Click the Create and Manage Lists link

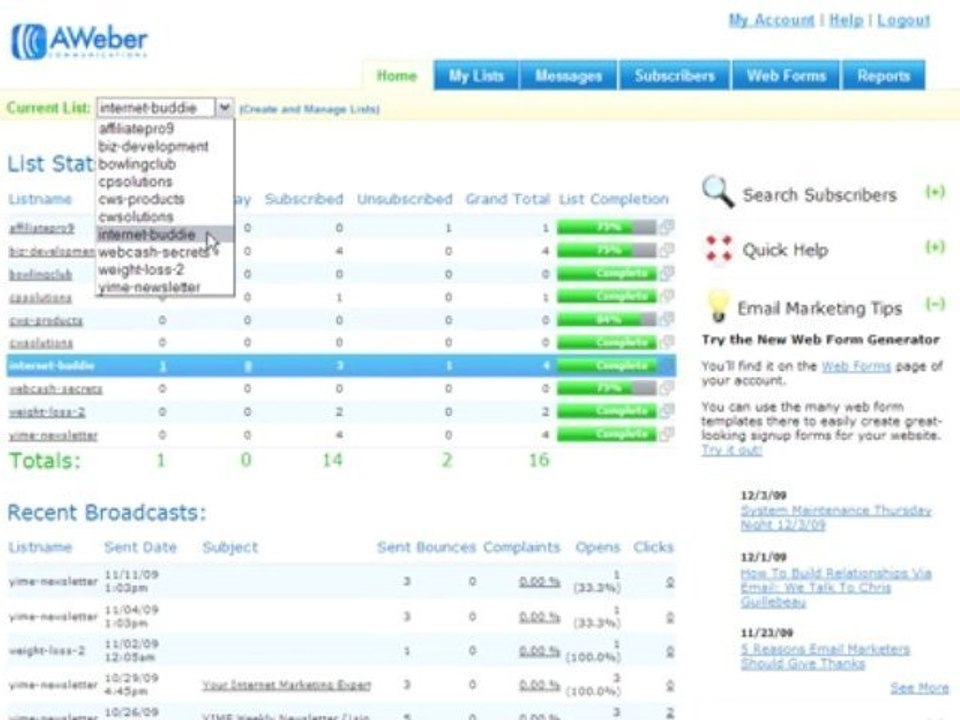tap(309, 109)
